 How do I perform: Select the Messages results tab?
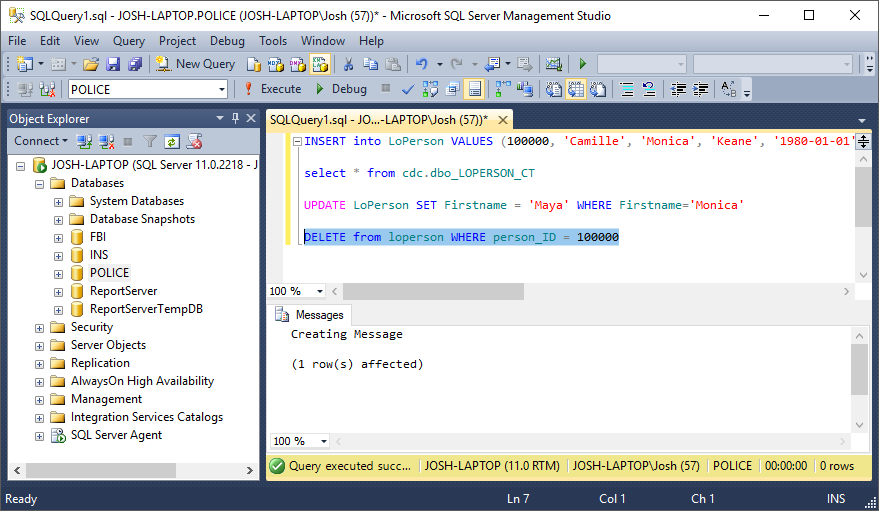(310, 315)
